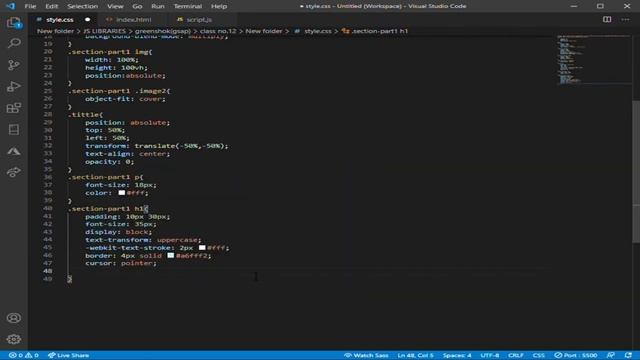Open the Edit menu
640x360 pixels.
click(51, 6)
